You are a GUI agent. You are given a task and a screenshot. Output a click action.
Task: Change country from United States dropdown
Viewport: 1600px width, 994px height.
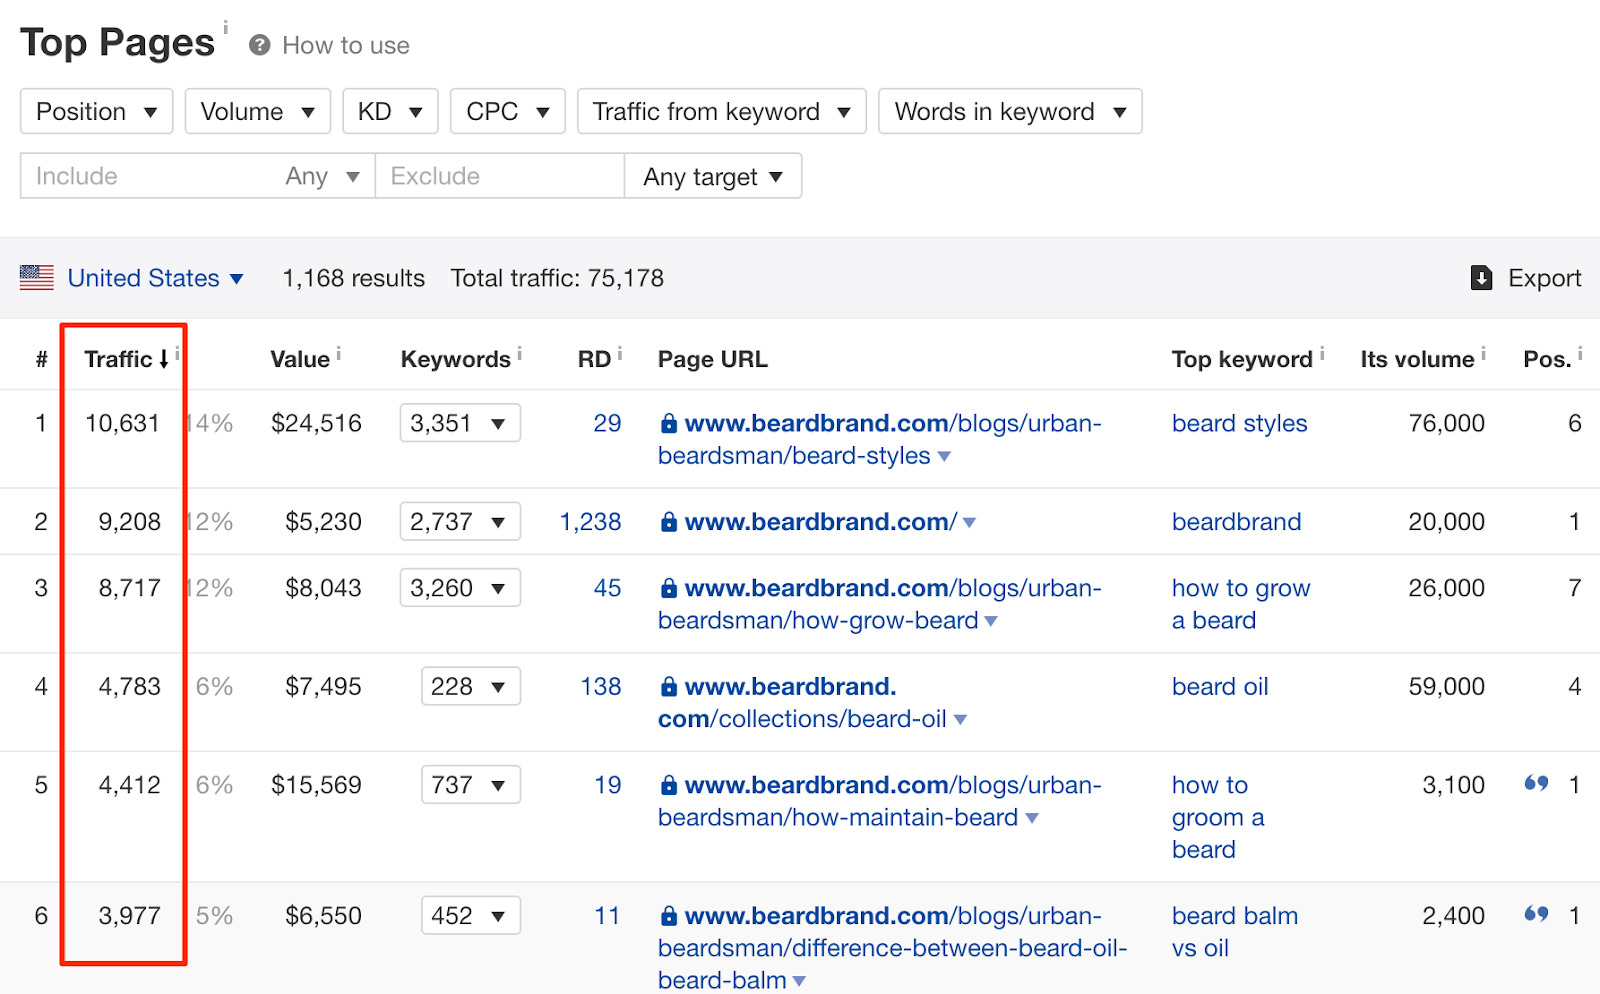tap(155, 278)
